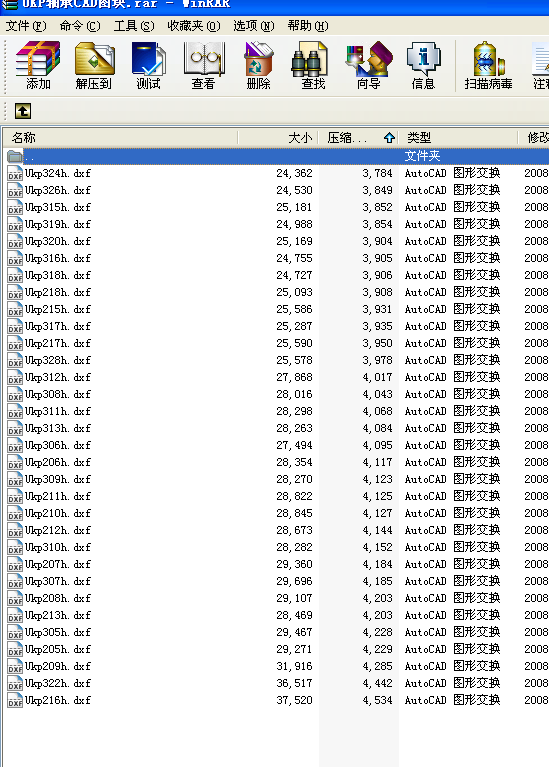
Task: Click the Extract To (解压到) icon
Action: point(94,66)
